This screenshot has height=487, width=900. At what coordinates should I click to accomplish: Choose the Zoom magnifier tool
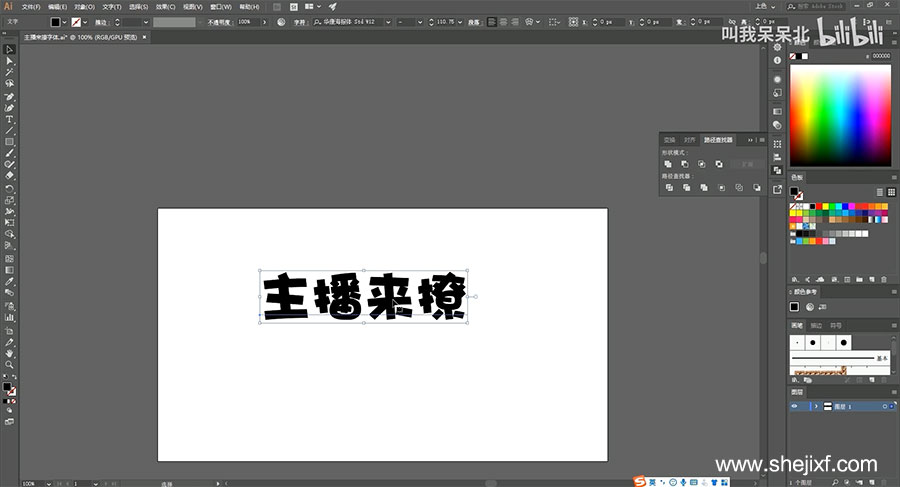click(9, 365)
